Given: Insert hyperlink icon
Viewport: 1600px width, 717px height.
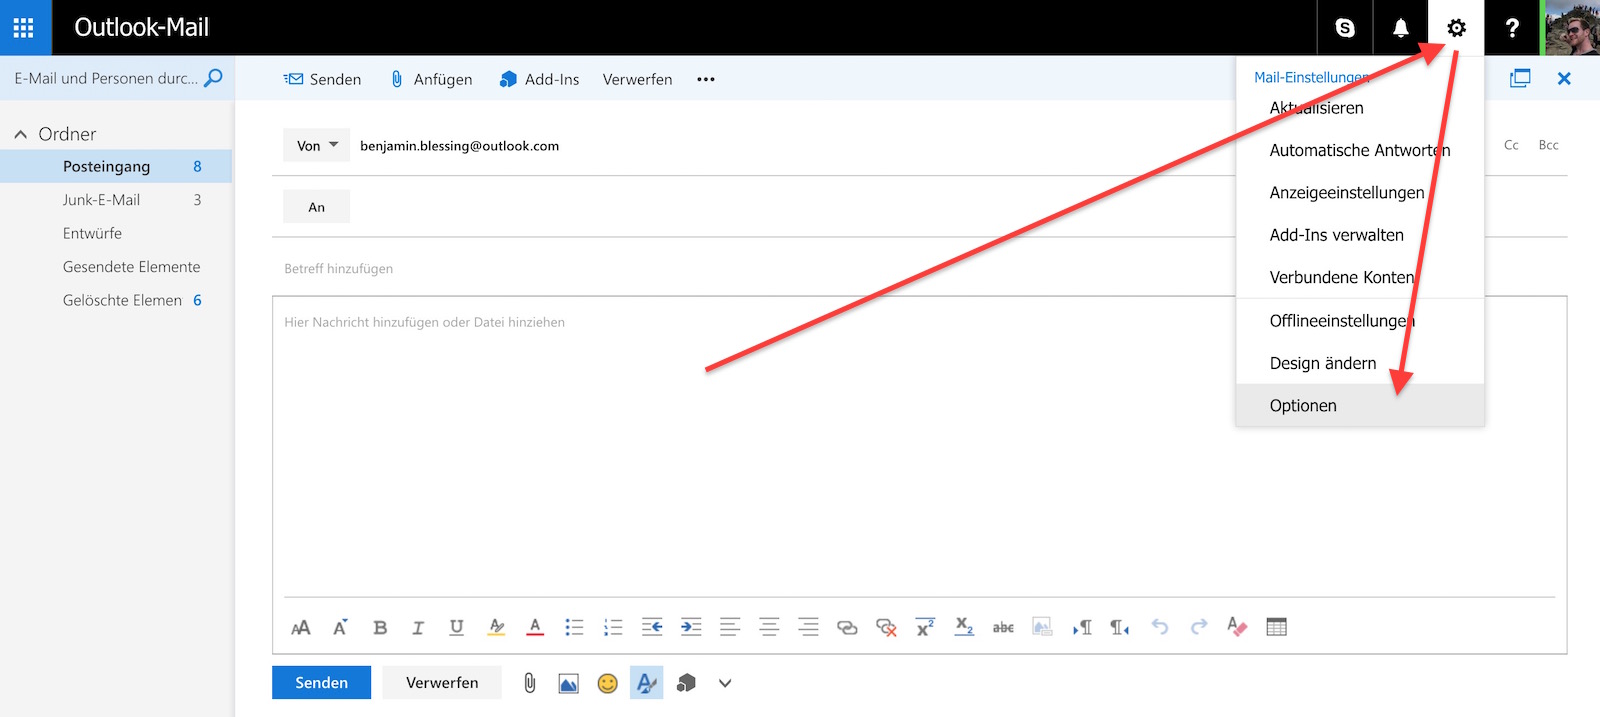Looking at the screenshot, I should pos(847,628).
